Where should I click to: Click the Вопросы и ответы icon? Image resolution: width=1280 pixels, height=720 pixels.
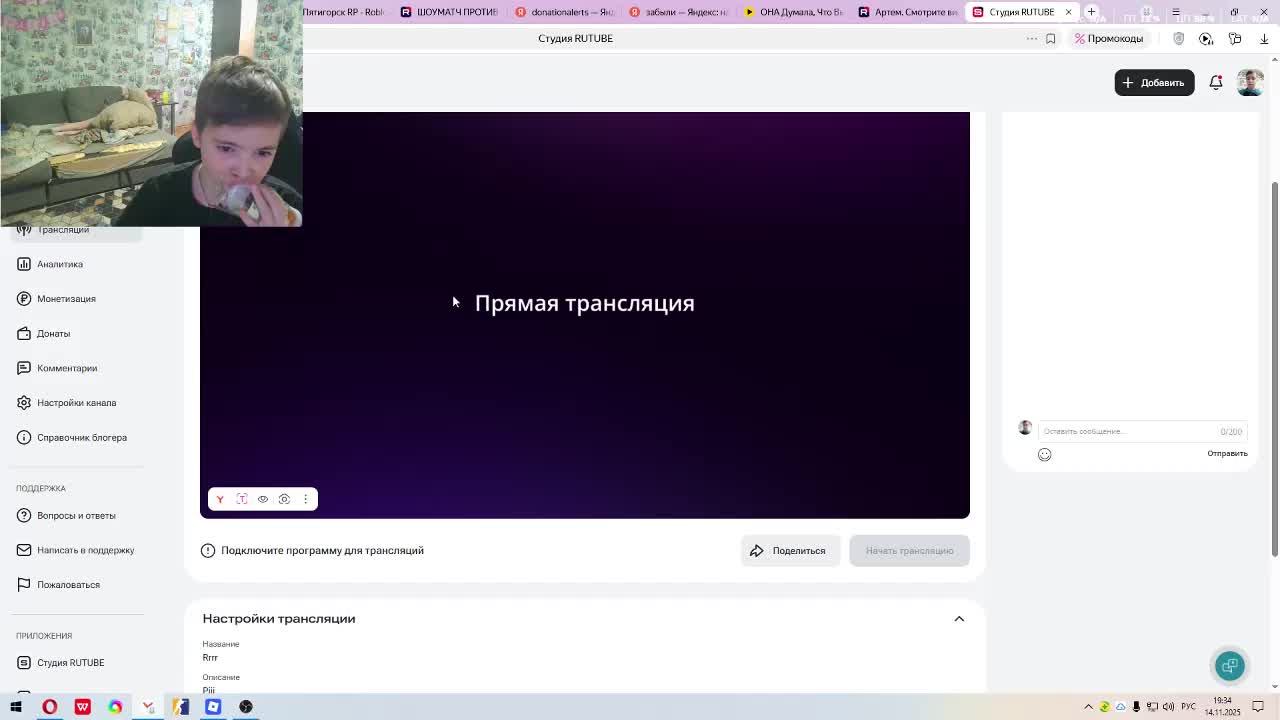click(23, 515)
